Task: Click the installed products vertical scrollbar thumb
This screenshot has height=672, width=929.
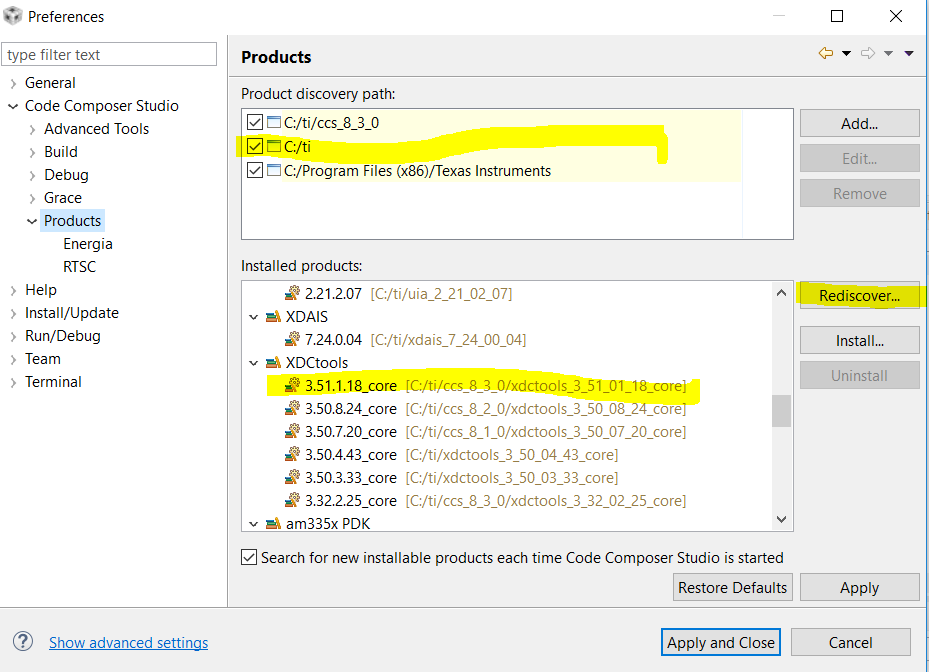Action: click(x=781, y=410)
